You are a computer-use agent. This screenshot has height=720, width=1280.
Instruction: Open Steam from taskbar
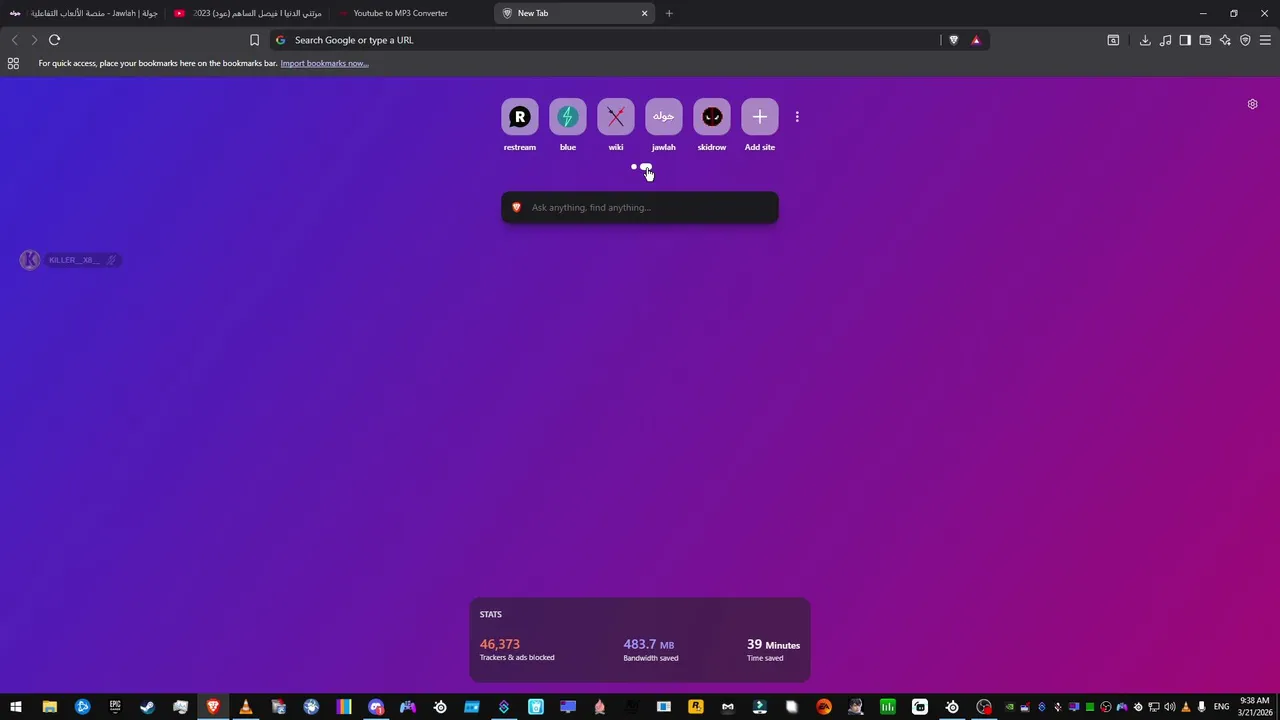[x=147, y=707]
